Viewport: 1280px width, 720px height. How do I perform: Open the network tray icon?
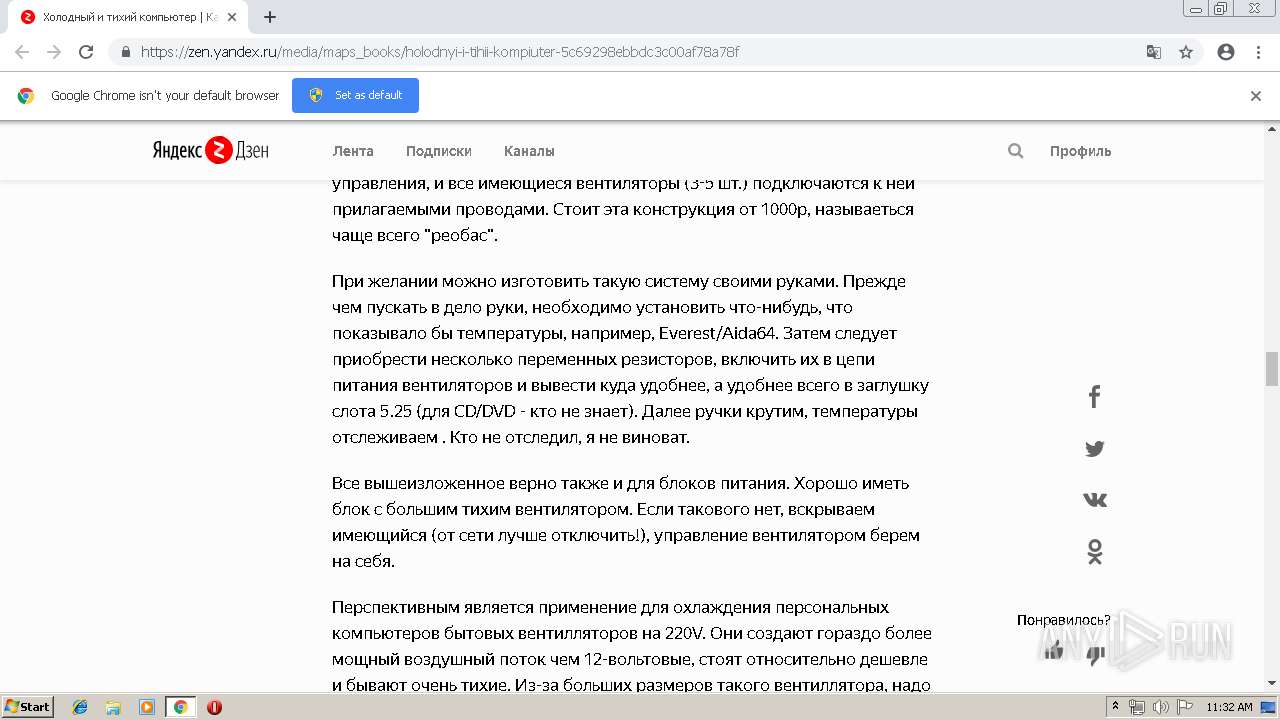click(x=1137, y=707)
